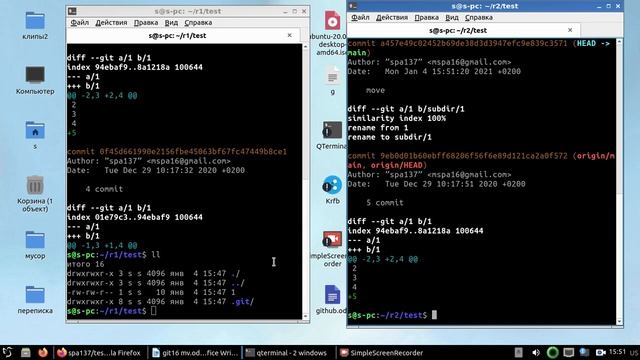This screenshot has height=360, width=640.
Task: Click the US keyboard layout indicator
Action: point(633,353)
